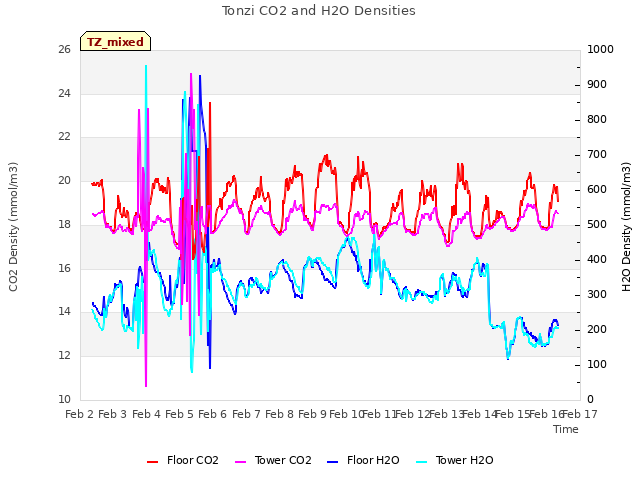Screen dimensions: 640x480
Task: Click the 900 value on H2O axis
Action: [597, 85]
